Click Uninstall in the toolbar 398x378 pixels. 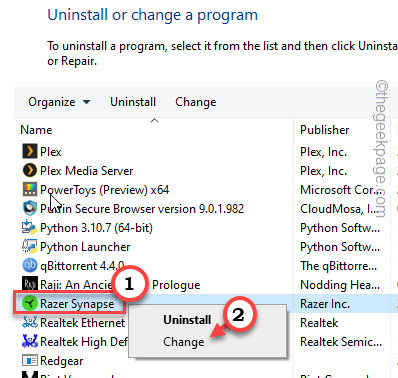[x=133, y=102]
